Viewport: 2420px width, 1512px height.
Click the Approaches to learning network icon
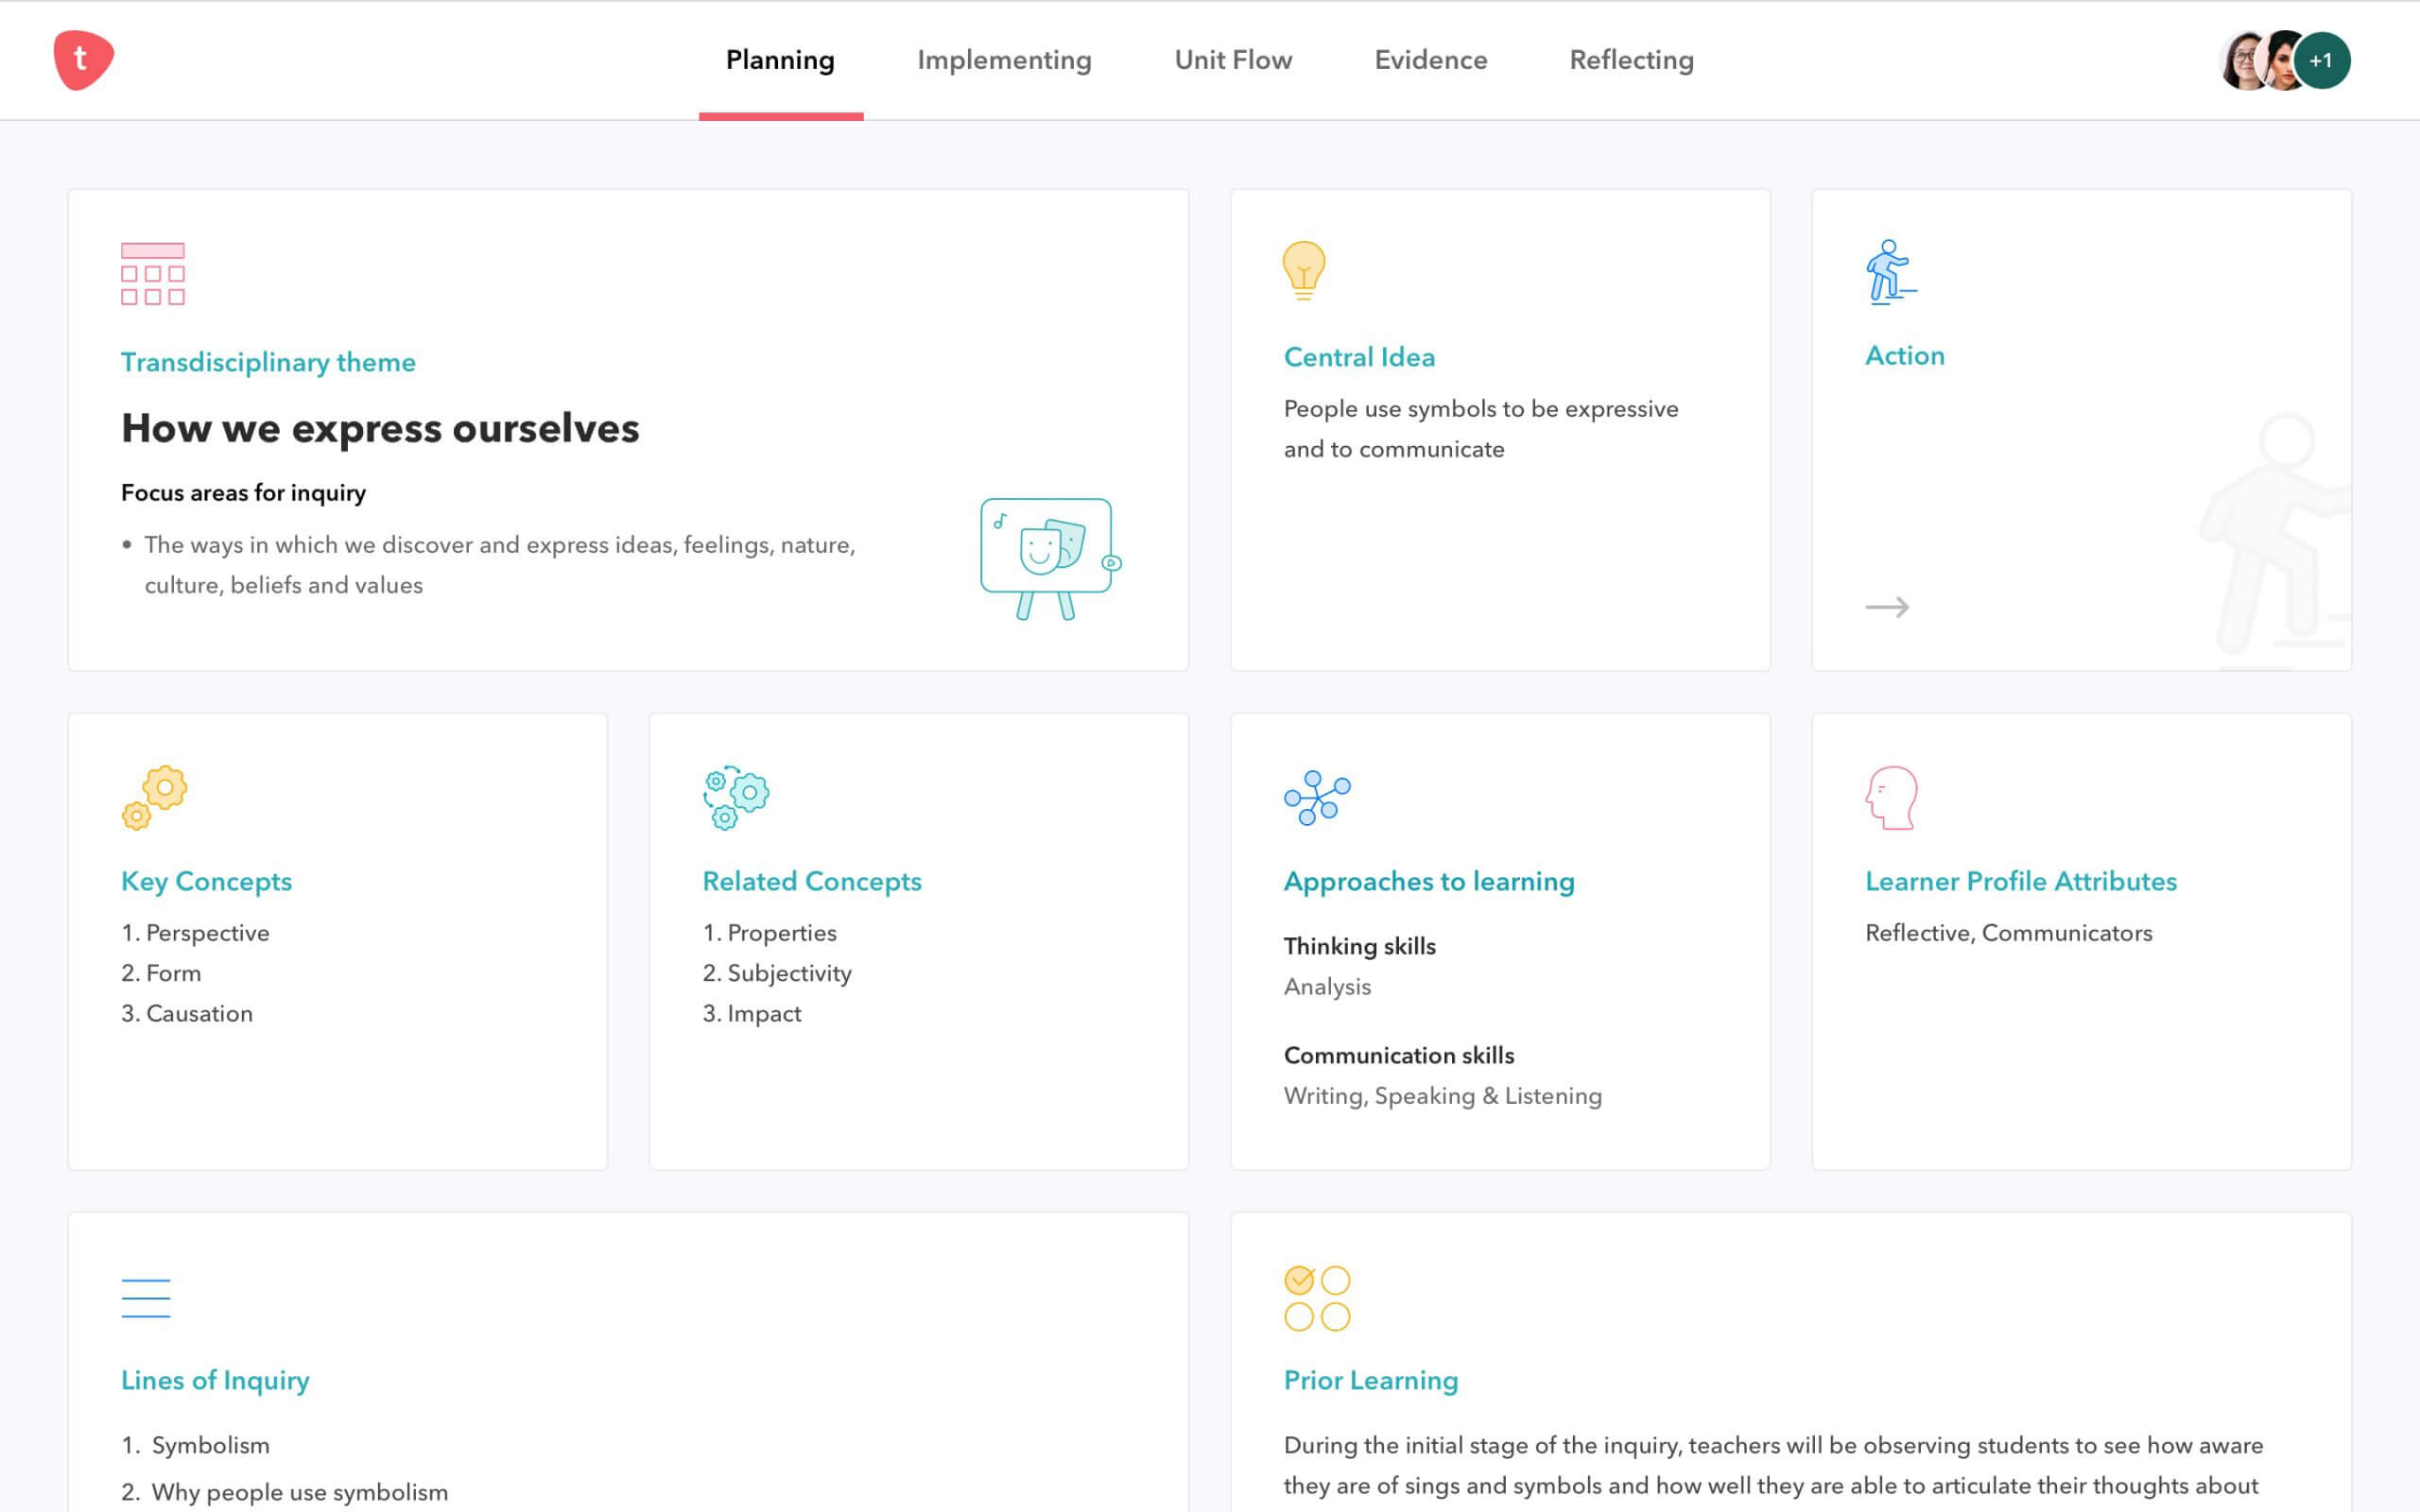click(x=1316, y=797)
